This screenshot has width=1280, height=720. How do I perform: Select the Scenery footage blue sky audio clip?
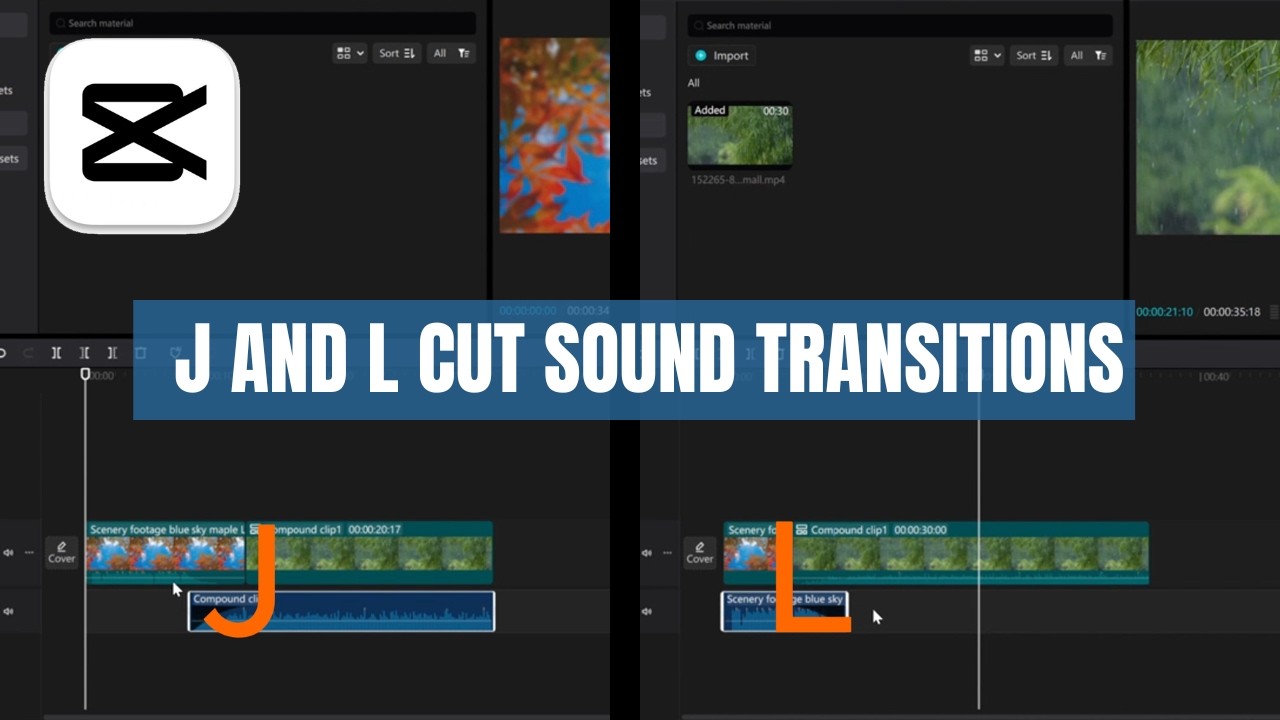[x=785, y=611]
